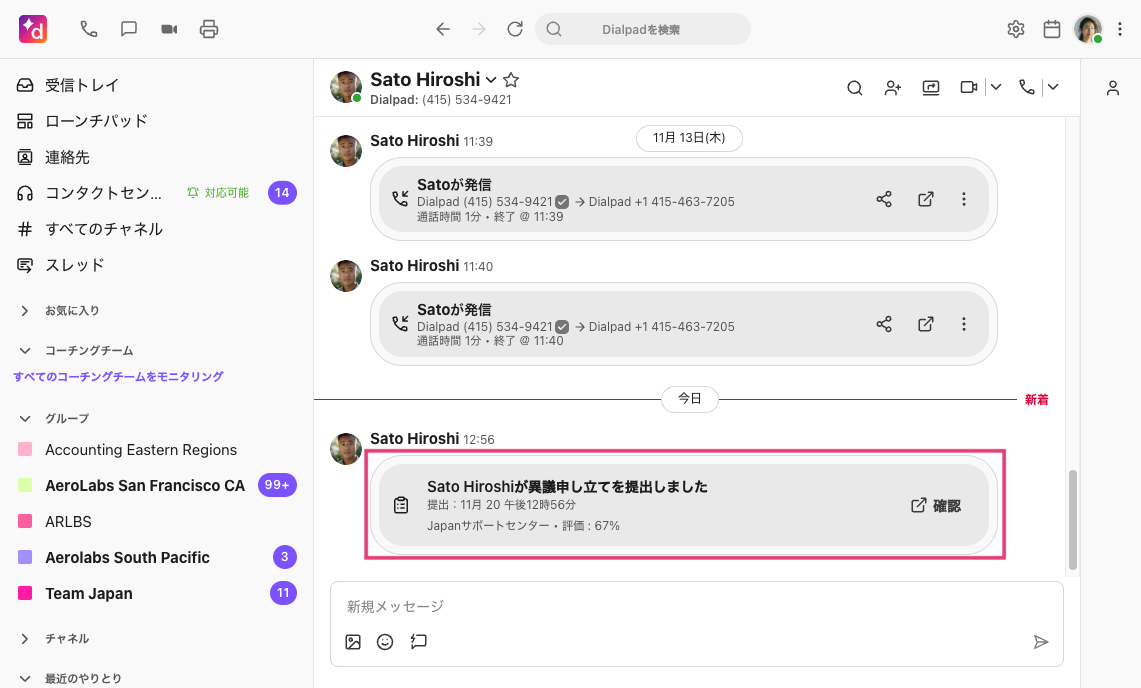Open more options for the 11:39 call
The width and height of the screenshot is (1141, 688).
(x=963, y=199)
